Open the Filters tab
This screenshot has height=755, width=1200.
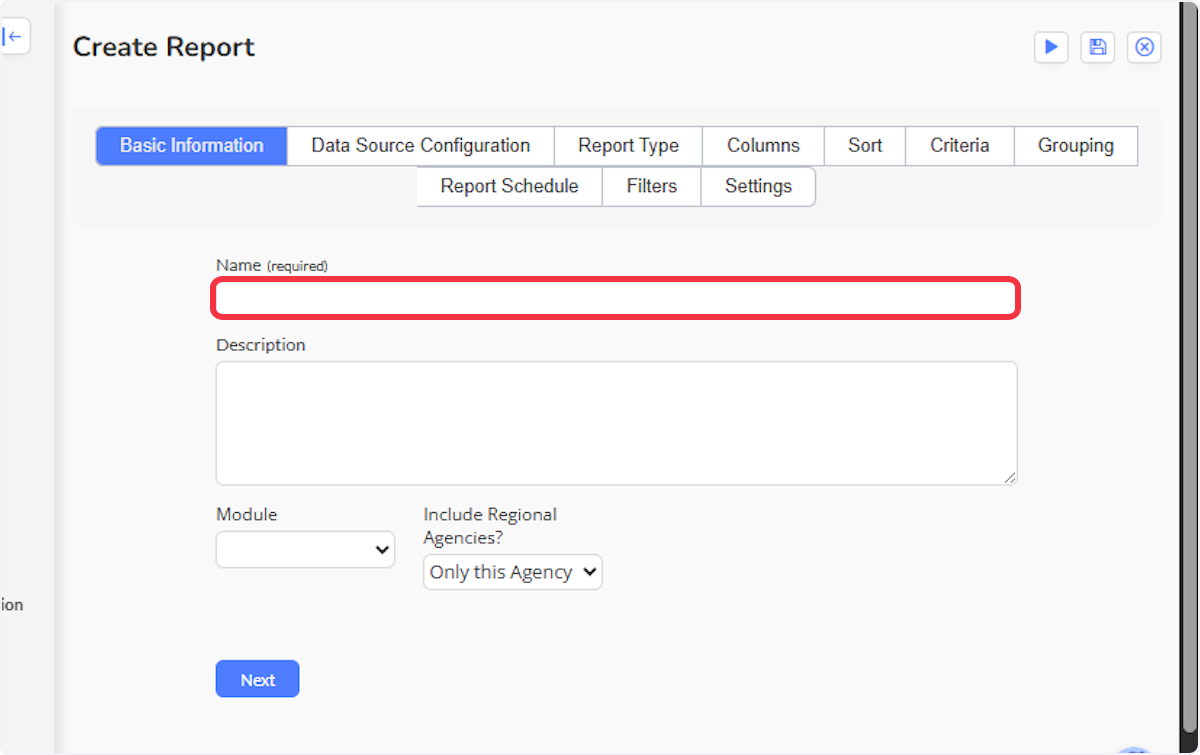coord(652,187)
